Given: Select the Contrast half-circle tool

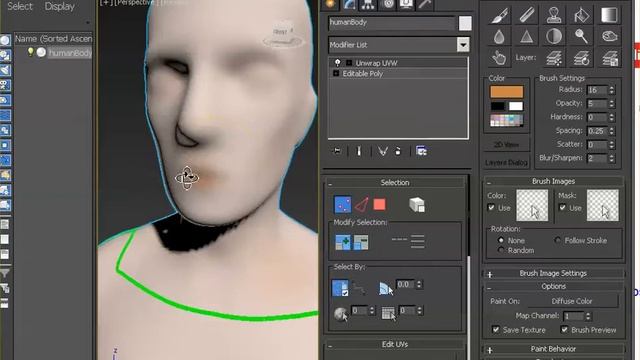Looking at the screenshot, I should (x=554, y=37).
